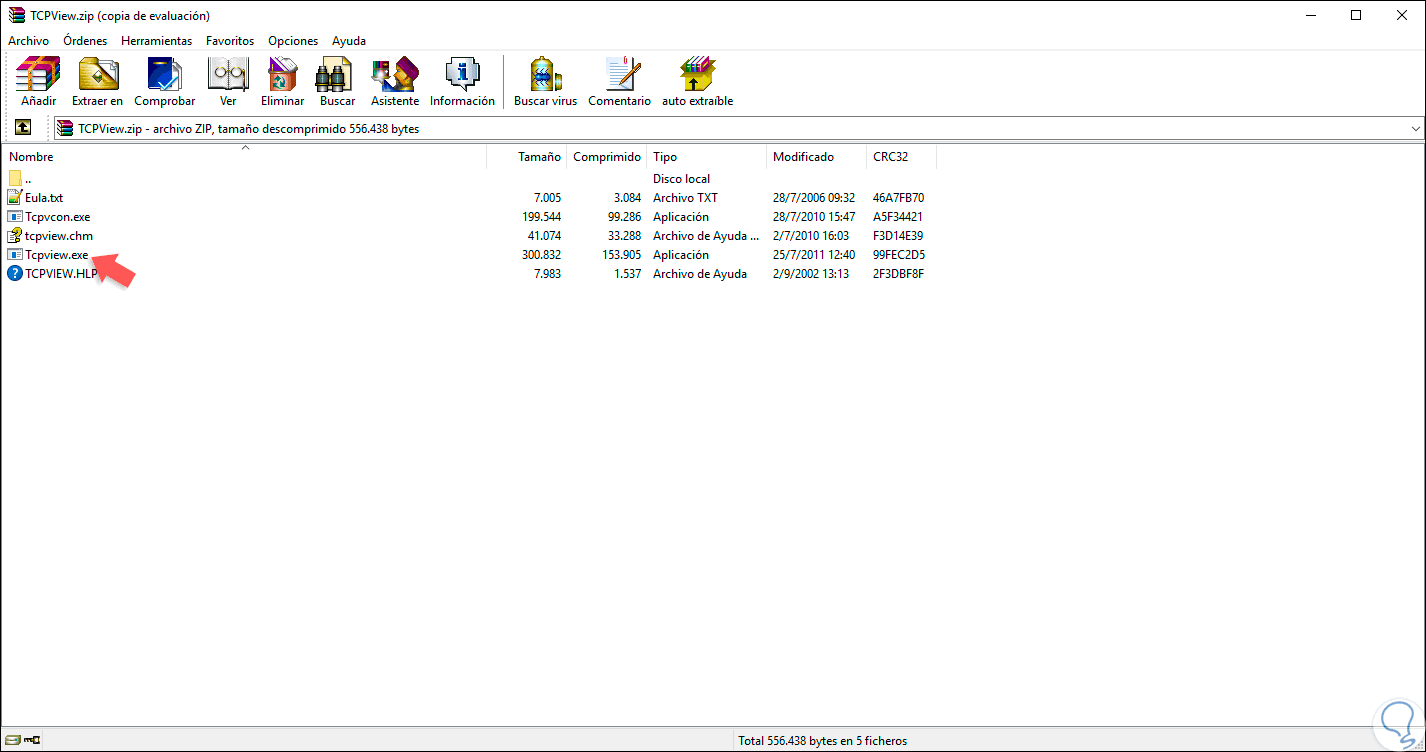Click the WinRAR icon in title bar

[x=15, y=15]
